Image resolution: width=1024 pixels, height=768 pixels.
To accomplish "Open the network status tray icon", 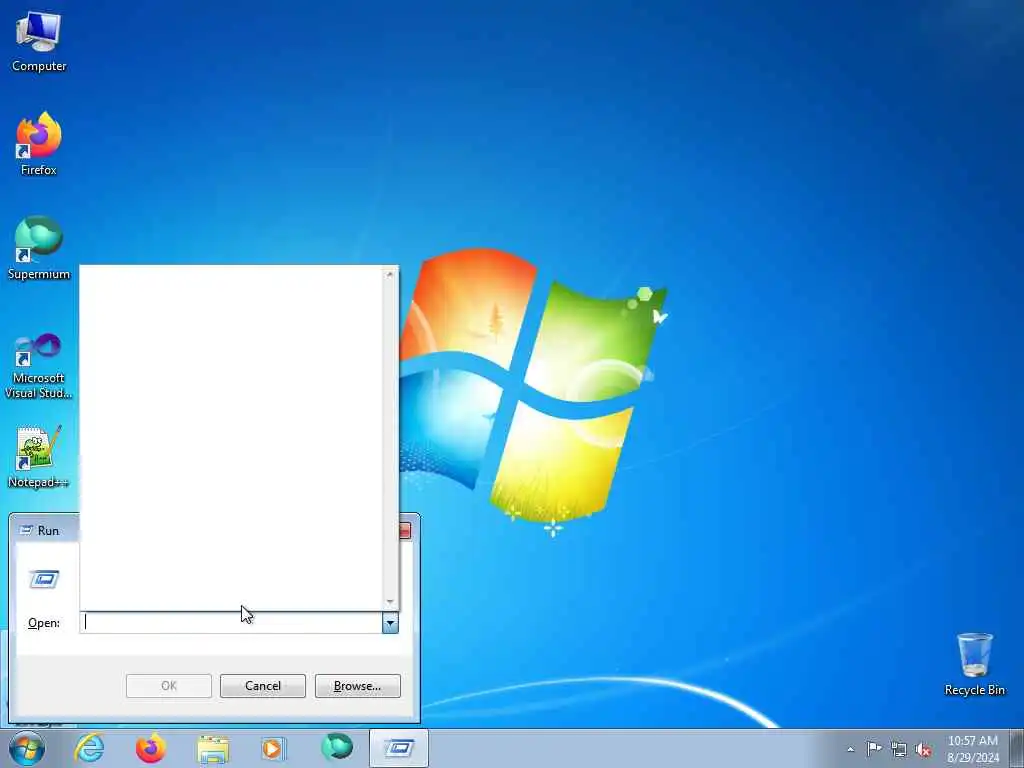I will tap(899, 750).
